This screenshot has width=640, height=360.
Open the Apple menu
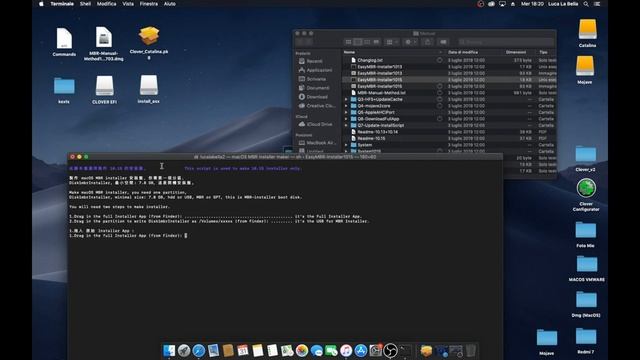pyautogui.click(x=41, y=4)
